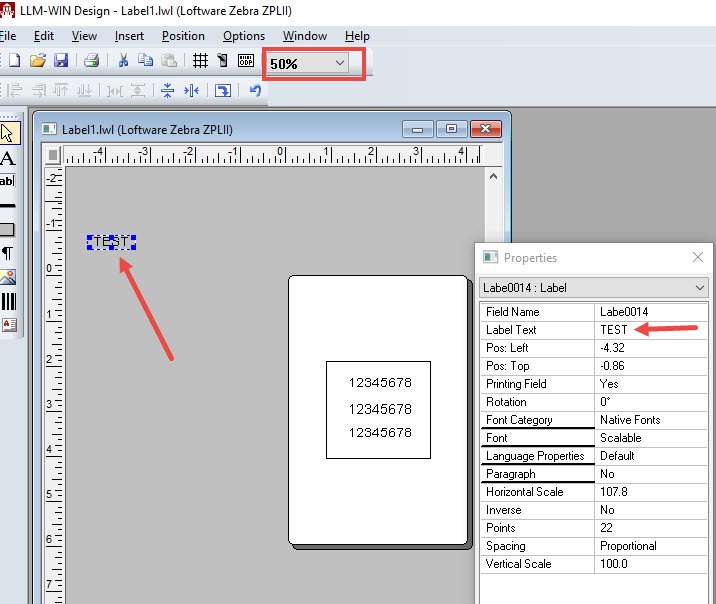Close the Properties panel
The image size is (716, 604).
(698, 257)
